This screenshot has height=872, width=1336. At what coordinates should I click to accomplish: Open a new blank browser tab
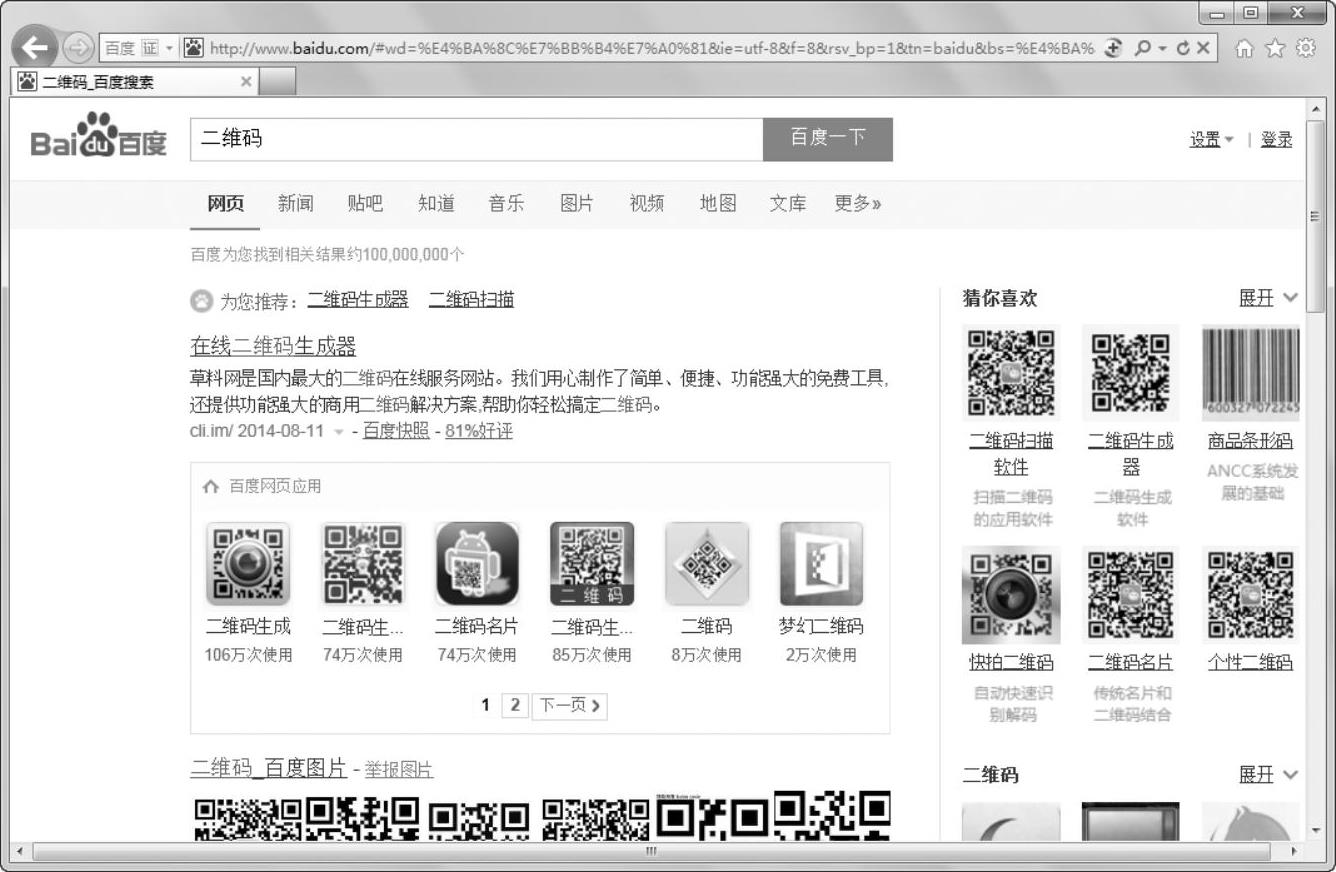tap(278, 82)
